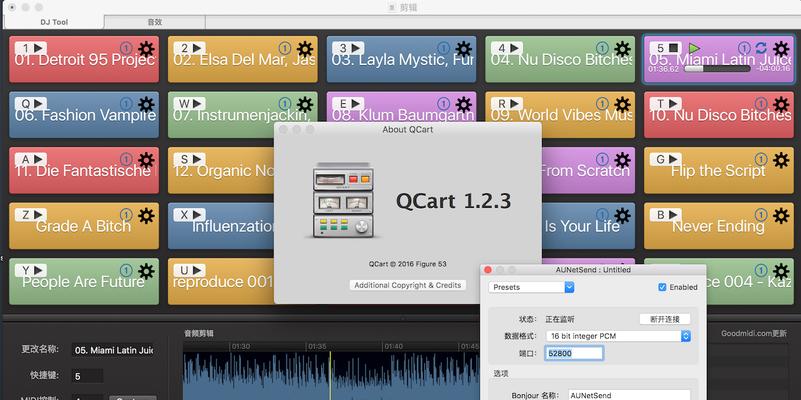Click the gear on Instrumenjackin cart
This screenshot has width=801, height=400.
[x=305, y=105]
